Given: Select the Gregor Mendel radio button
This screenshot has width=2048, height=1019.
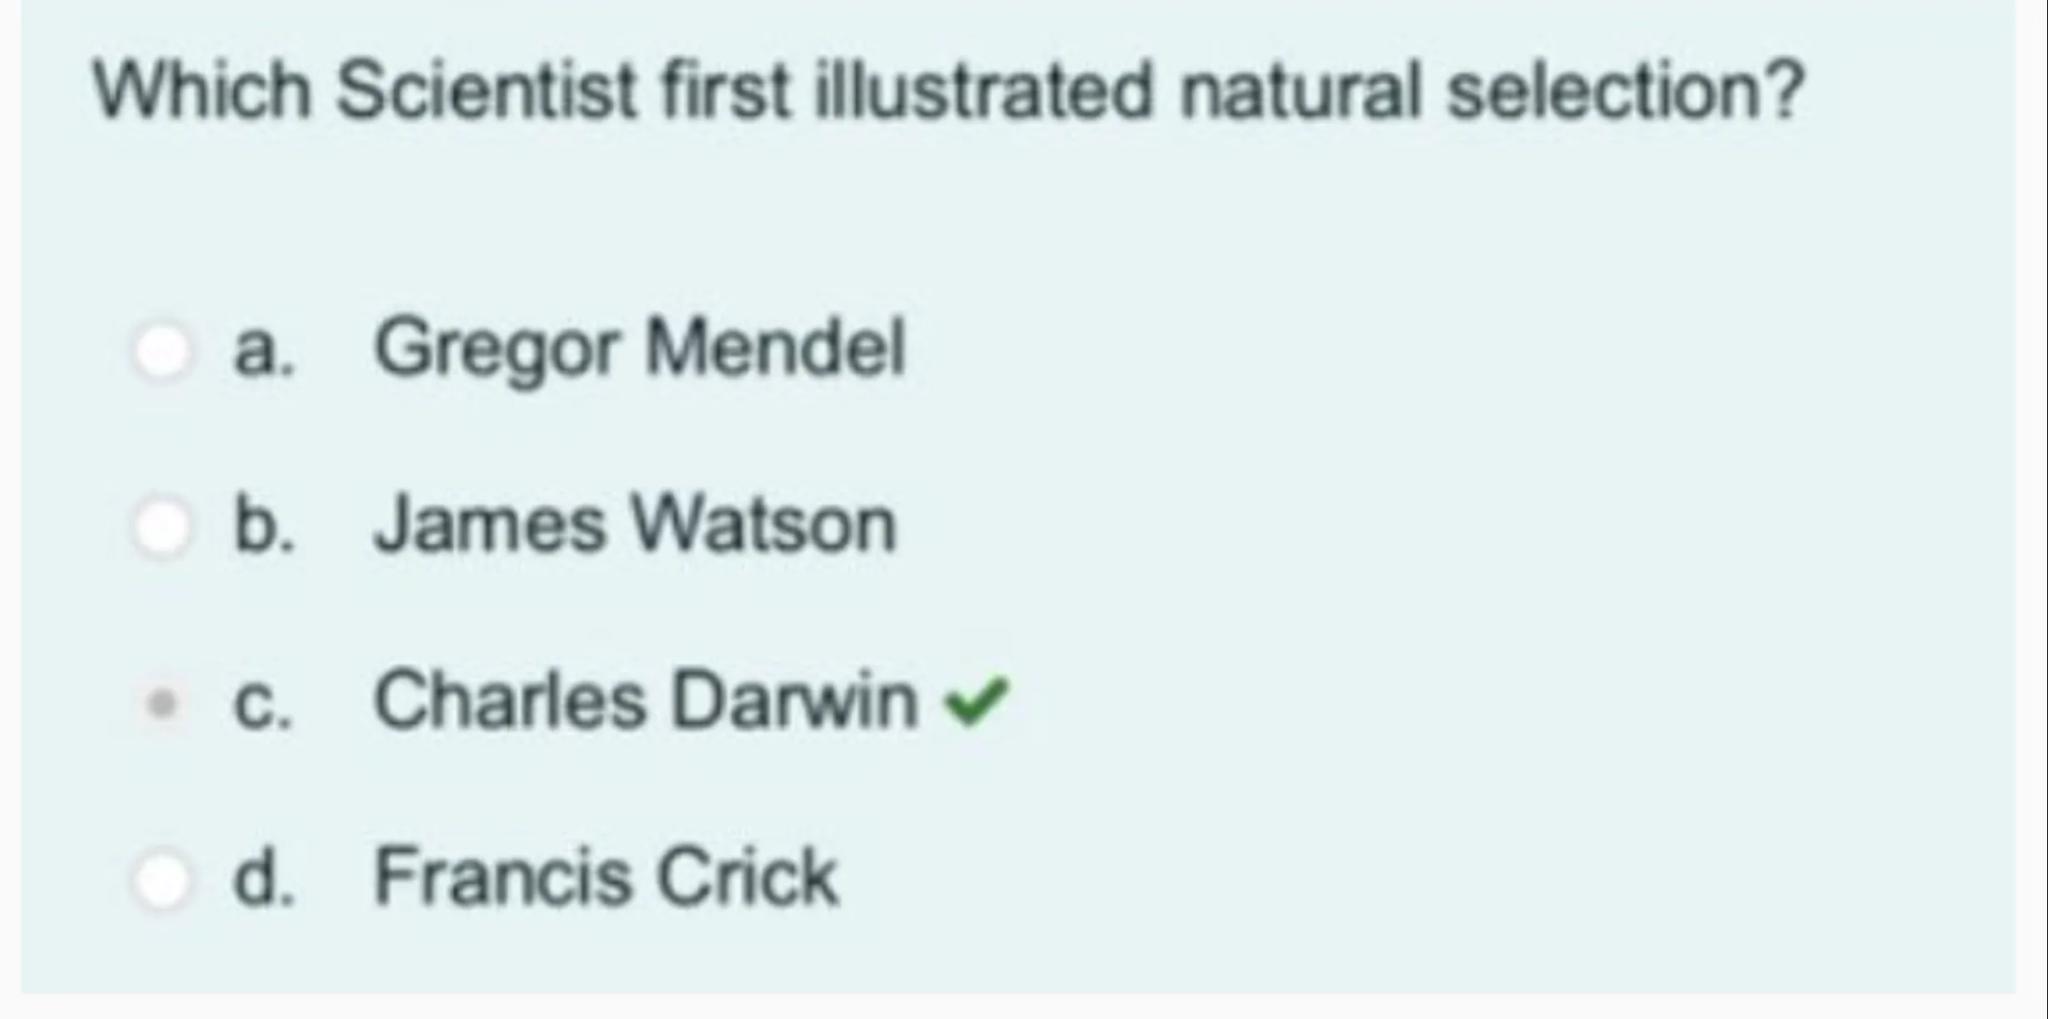Looking at the screenshot, I should point(162,351).
